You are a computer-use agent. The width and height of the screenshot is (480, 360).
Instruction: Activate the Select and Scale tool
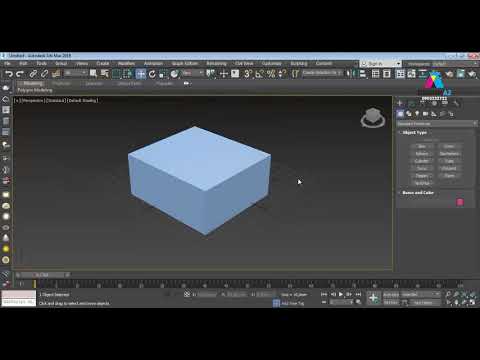[x=163, y=74]
